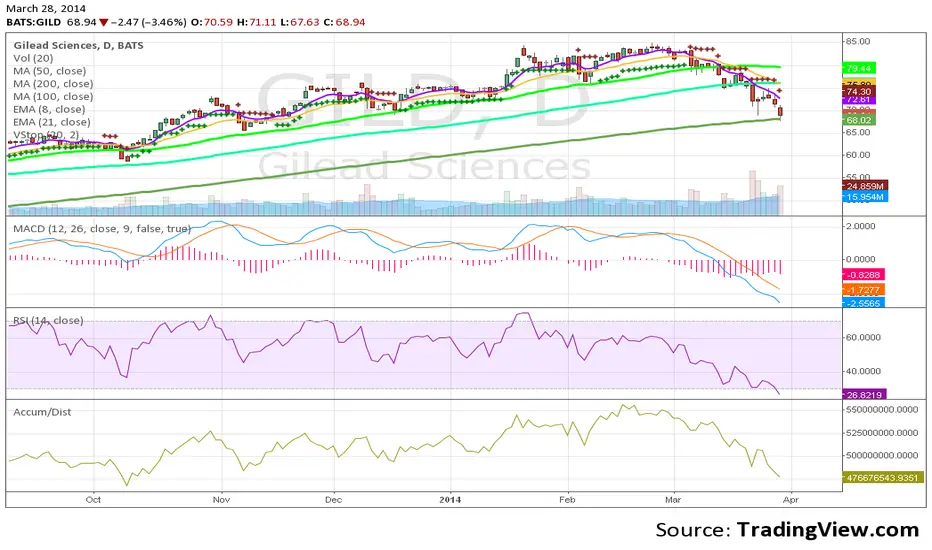Click the Nov label on time axis
Screen dimensions: 932x550
pyautogui.click(x=221, y=499)
